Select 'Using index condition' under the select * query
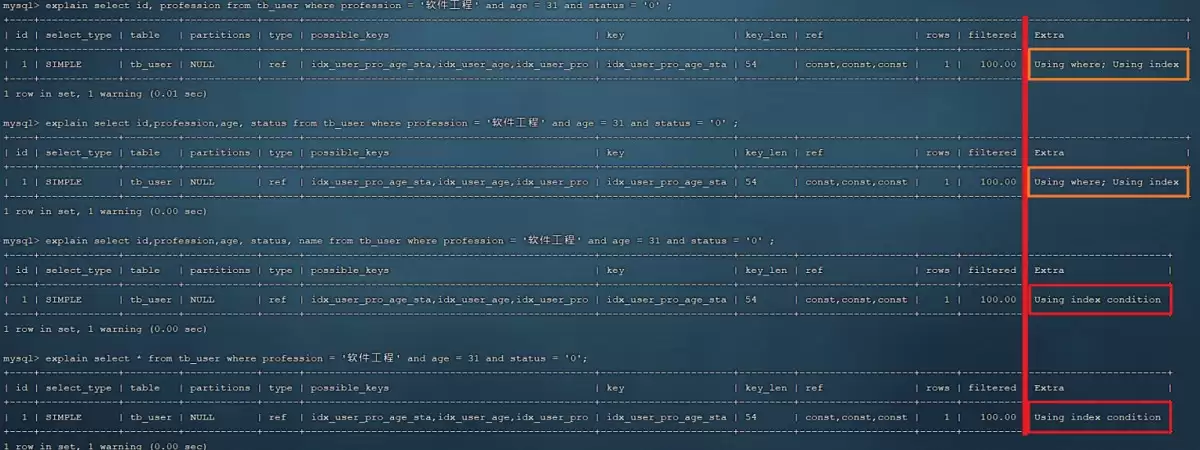 tap(1099, 417)
